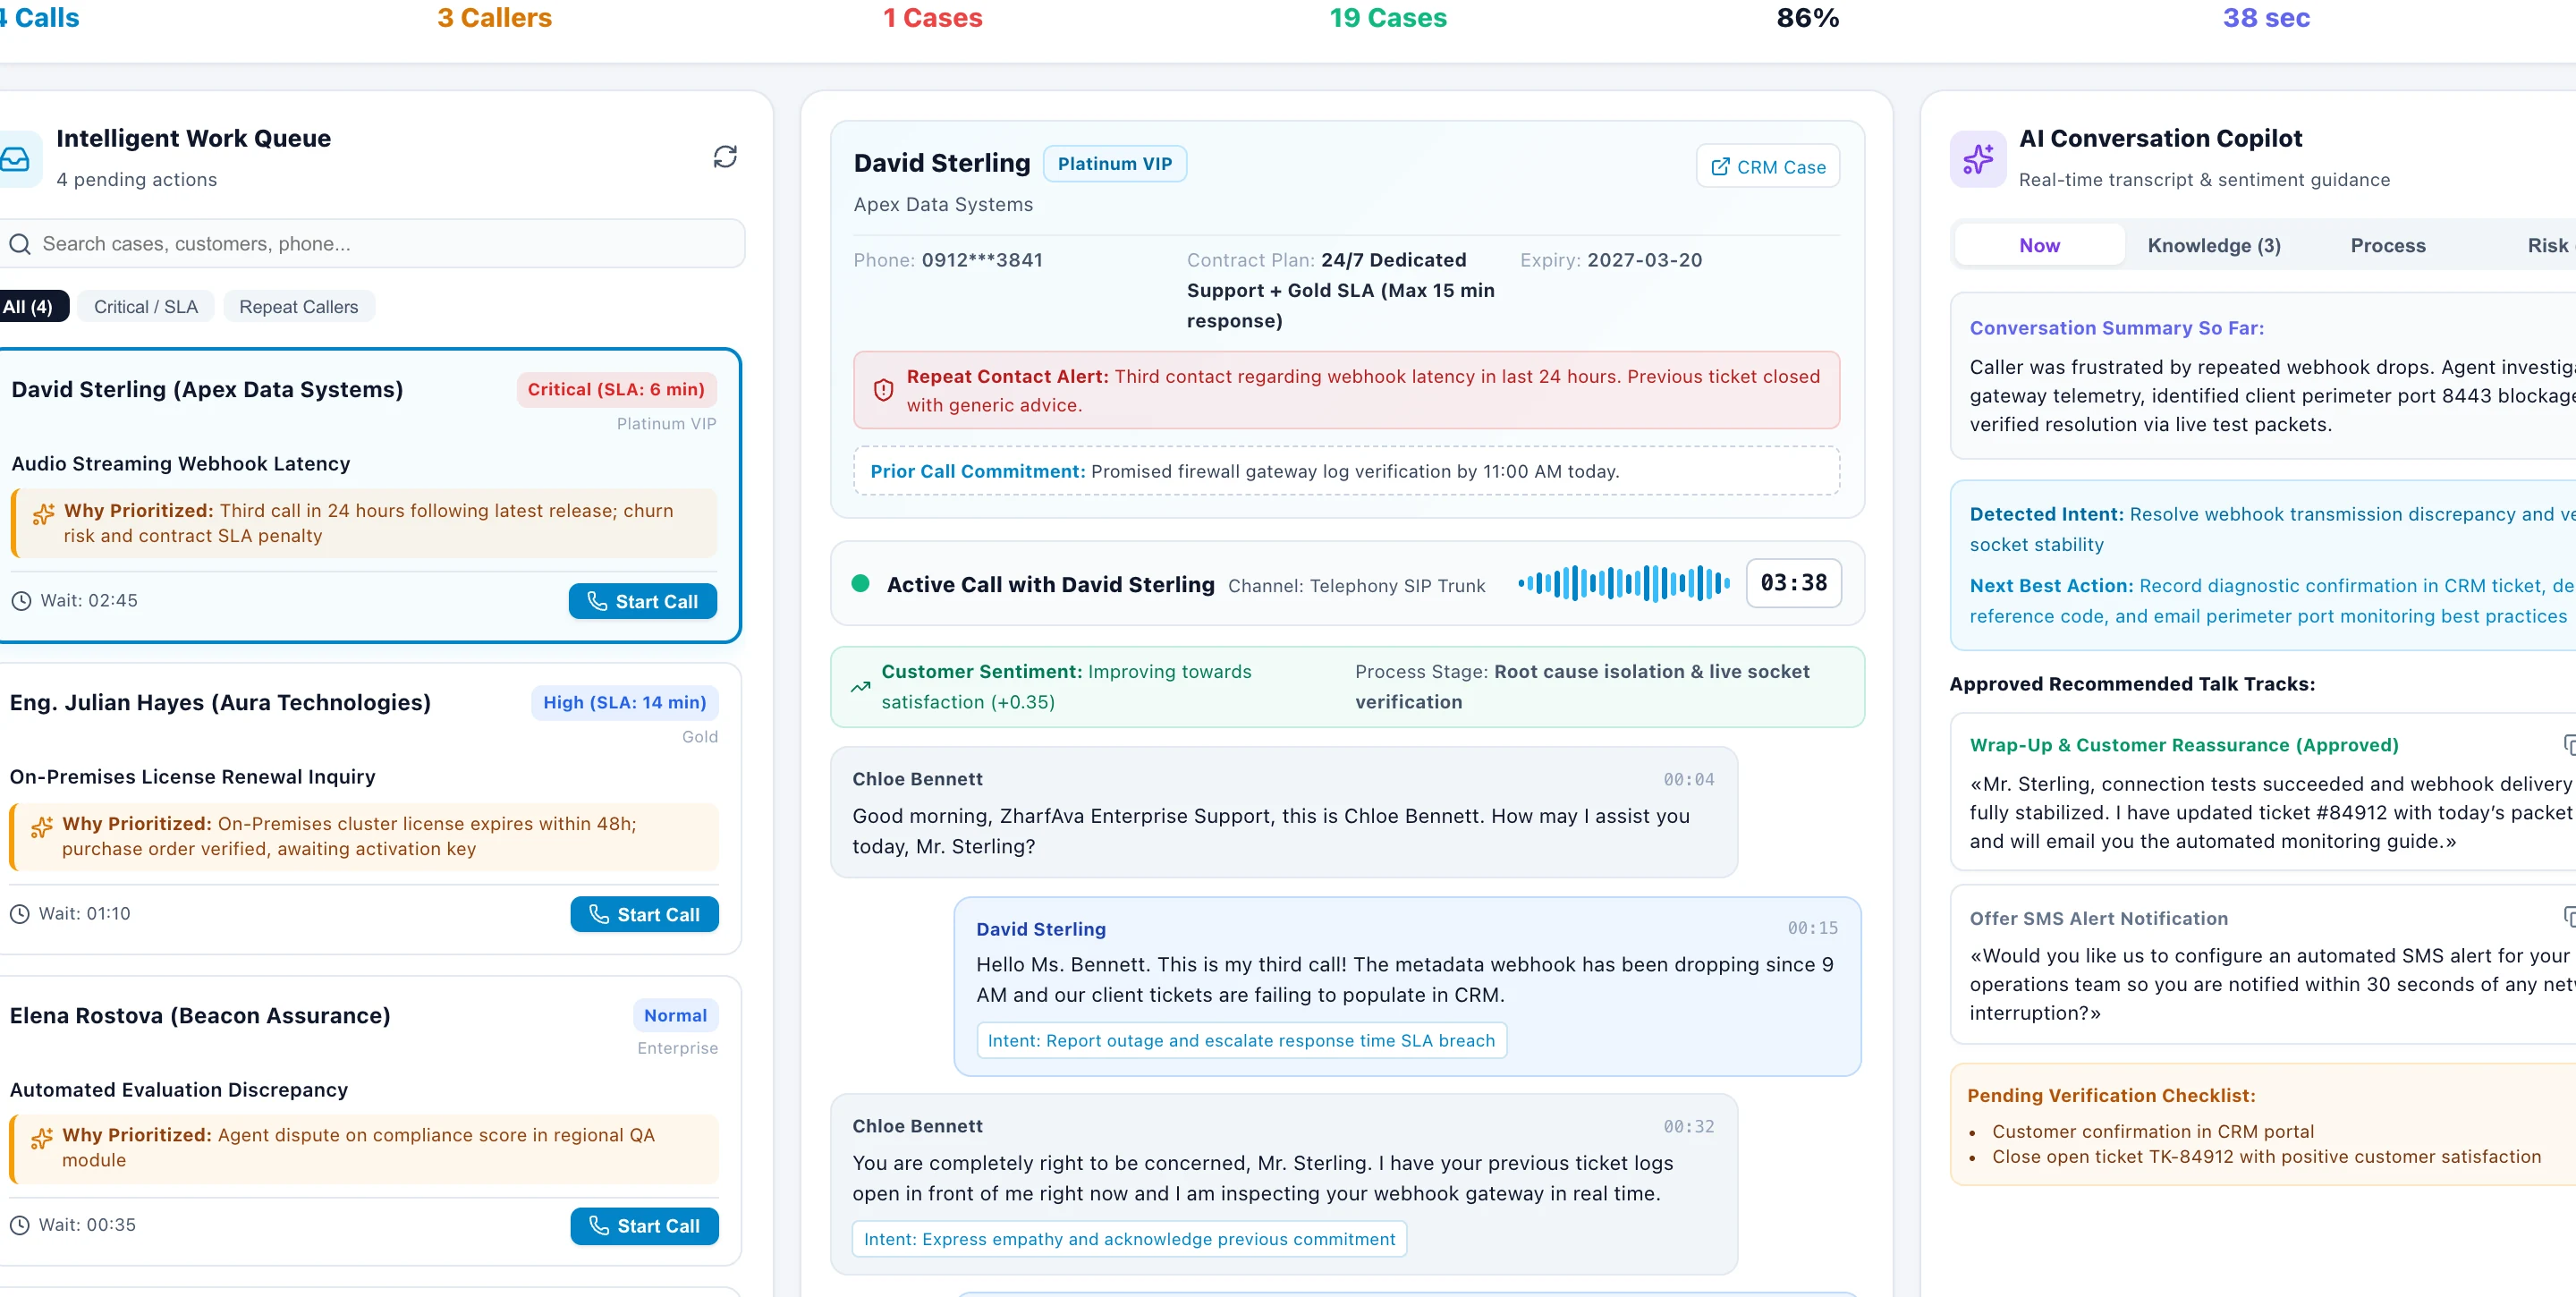Click the Customer Sentiment status text

point(1066,687)
